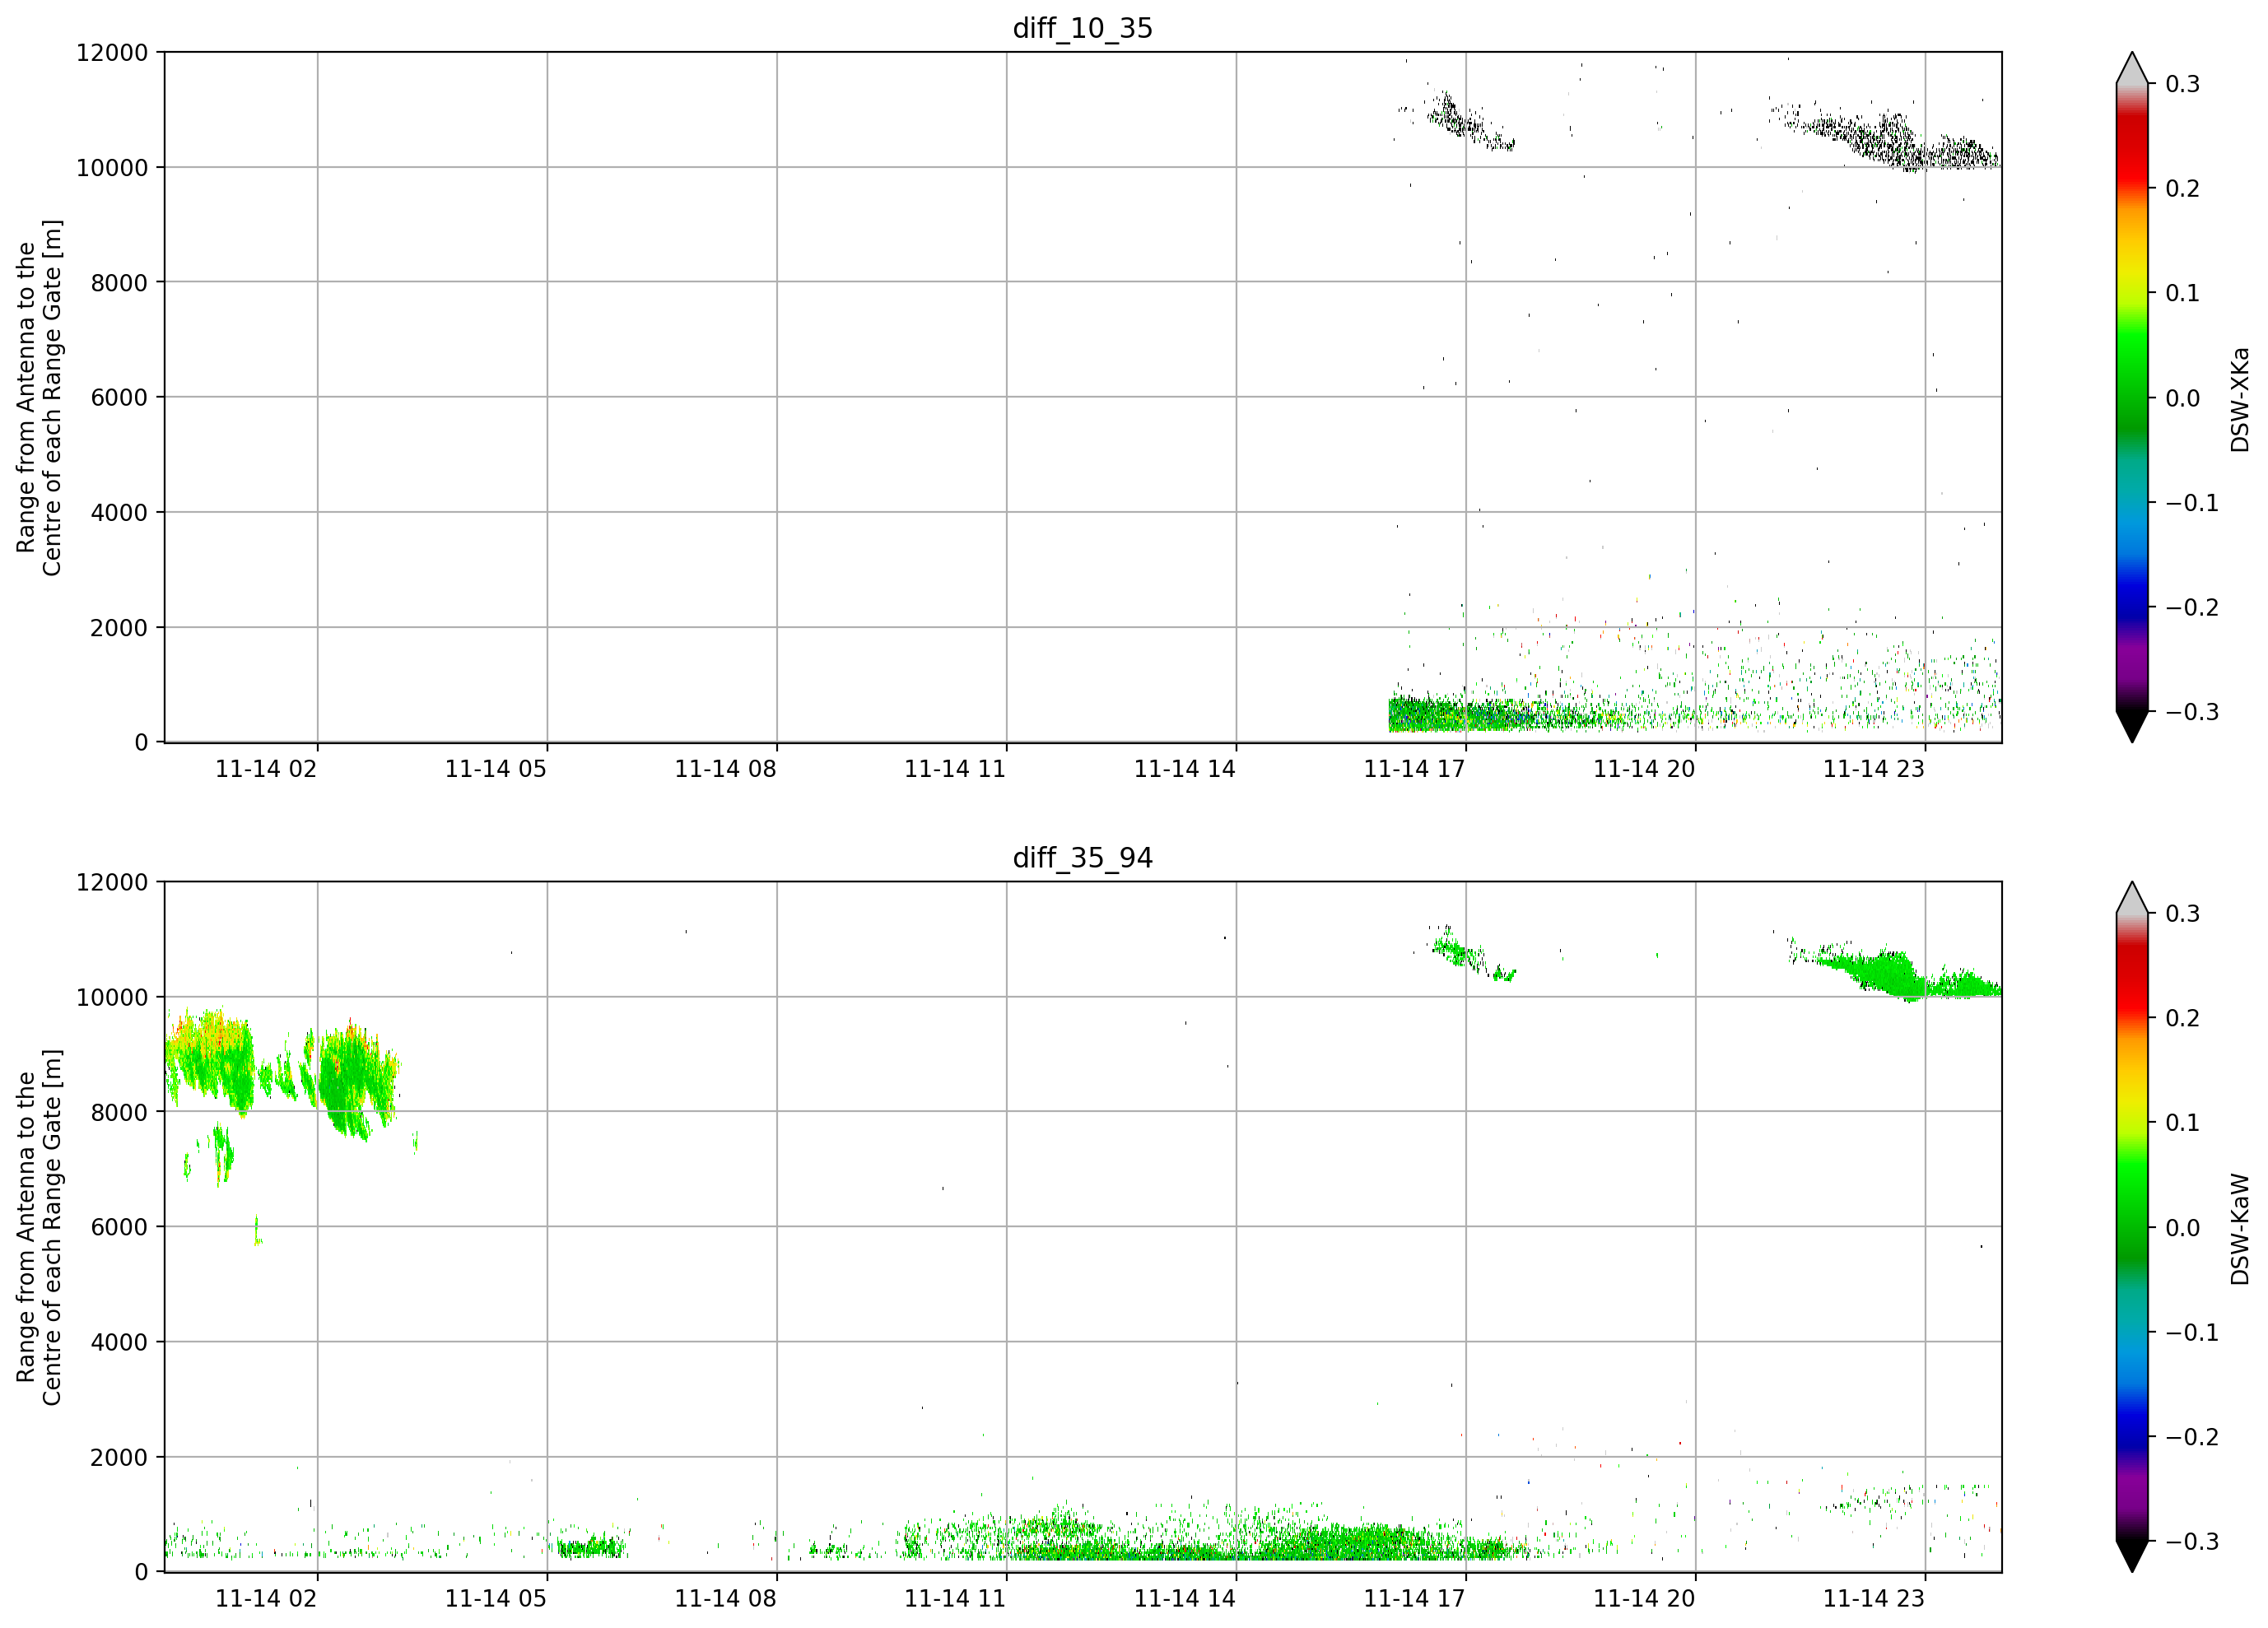Screen dimensions: 2268x1628
Task: Click the 0.0 tick on DSW-XKa colorbar
Action: point(2182,399)
